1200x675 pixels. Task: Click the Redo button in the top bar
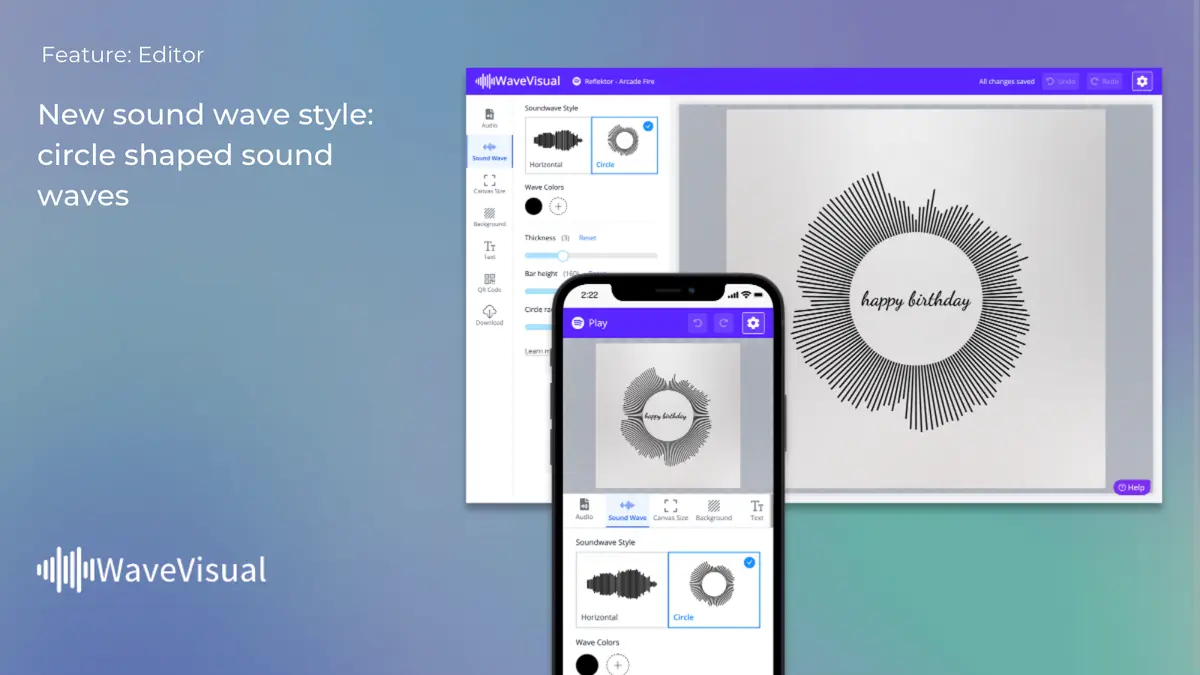tap(1104, 81)
